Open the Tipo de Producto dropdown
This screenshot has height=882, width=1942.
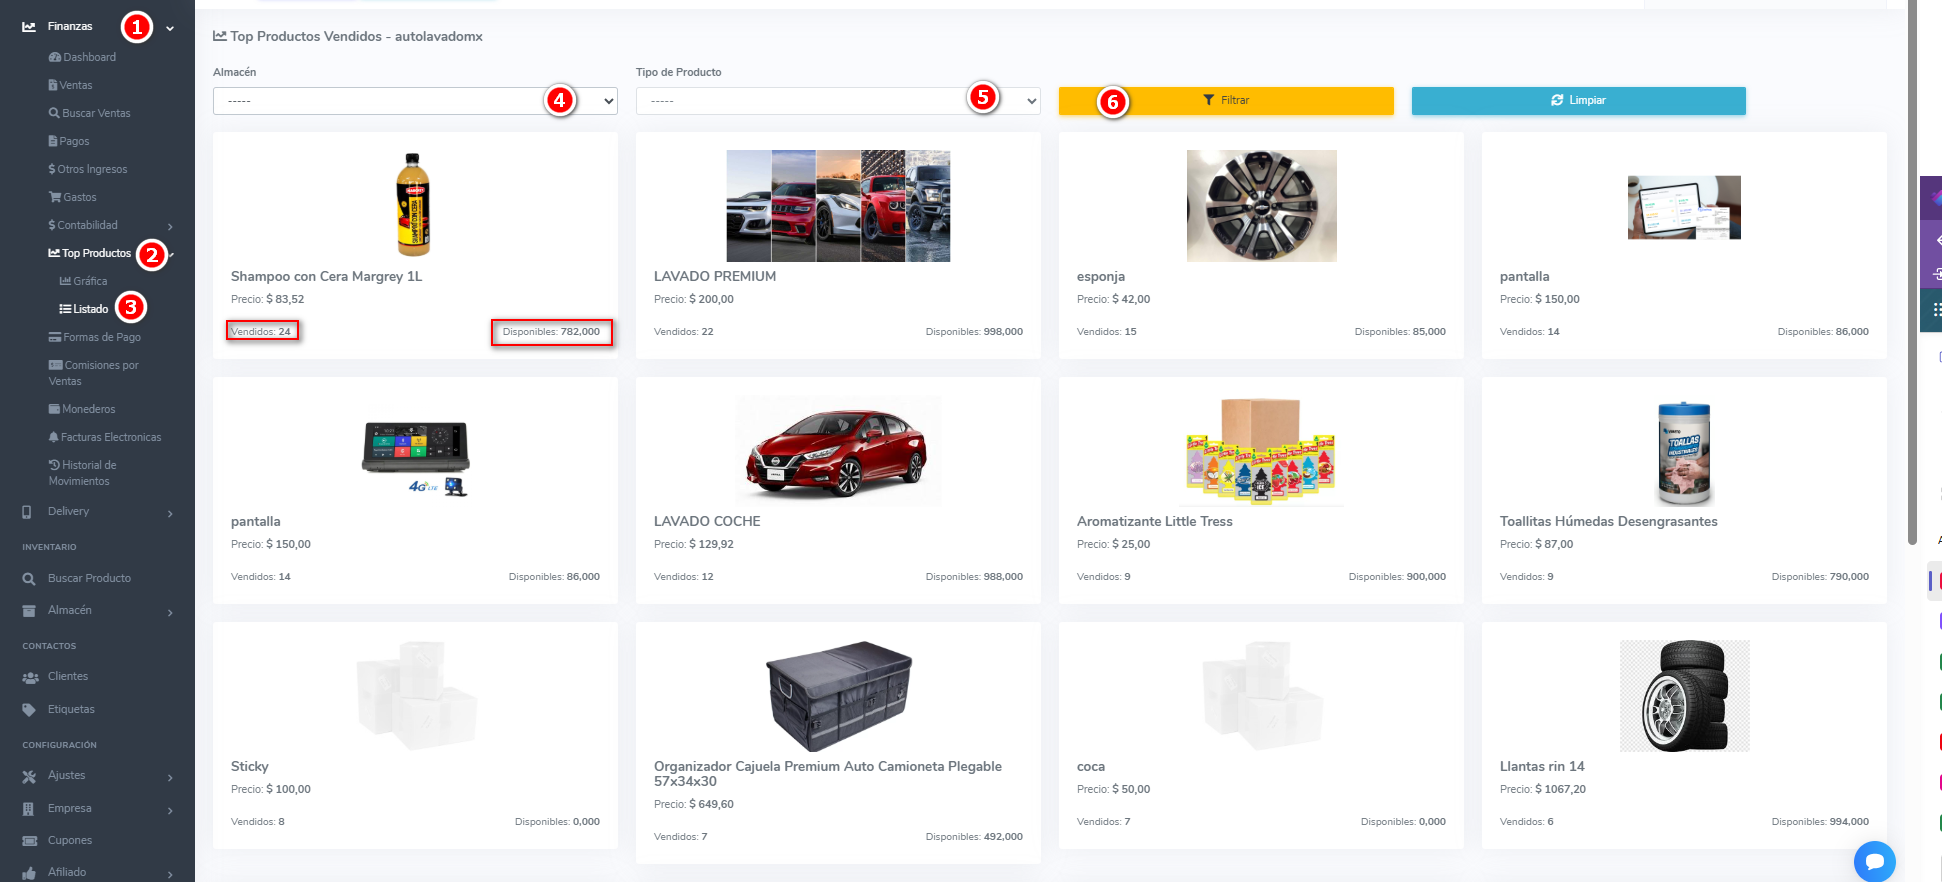[837, 101]
